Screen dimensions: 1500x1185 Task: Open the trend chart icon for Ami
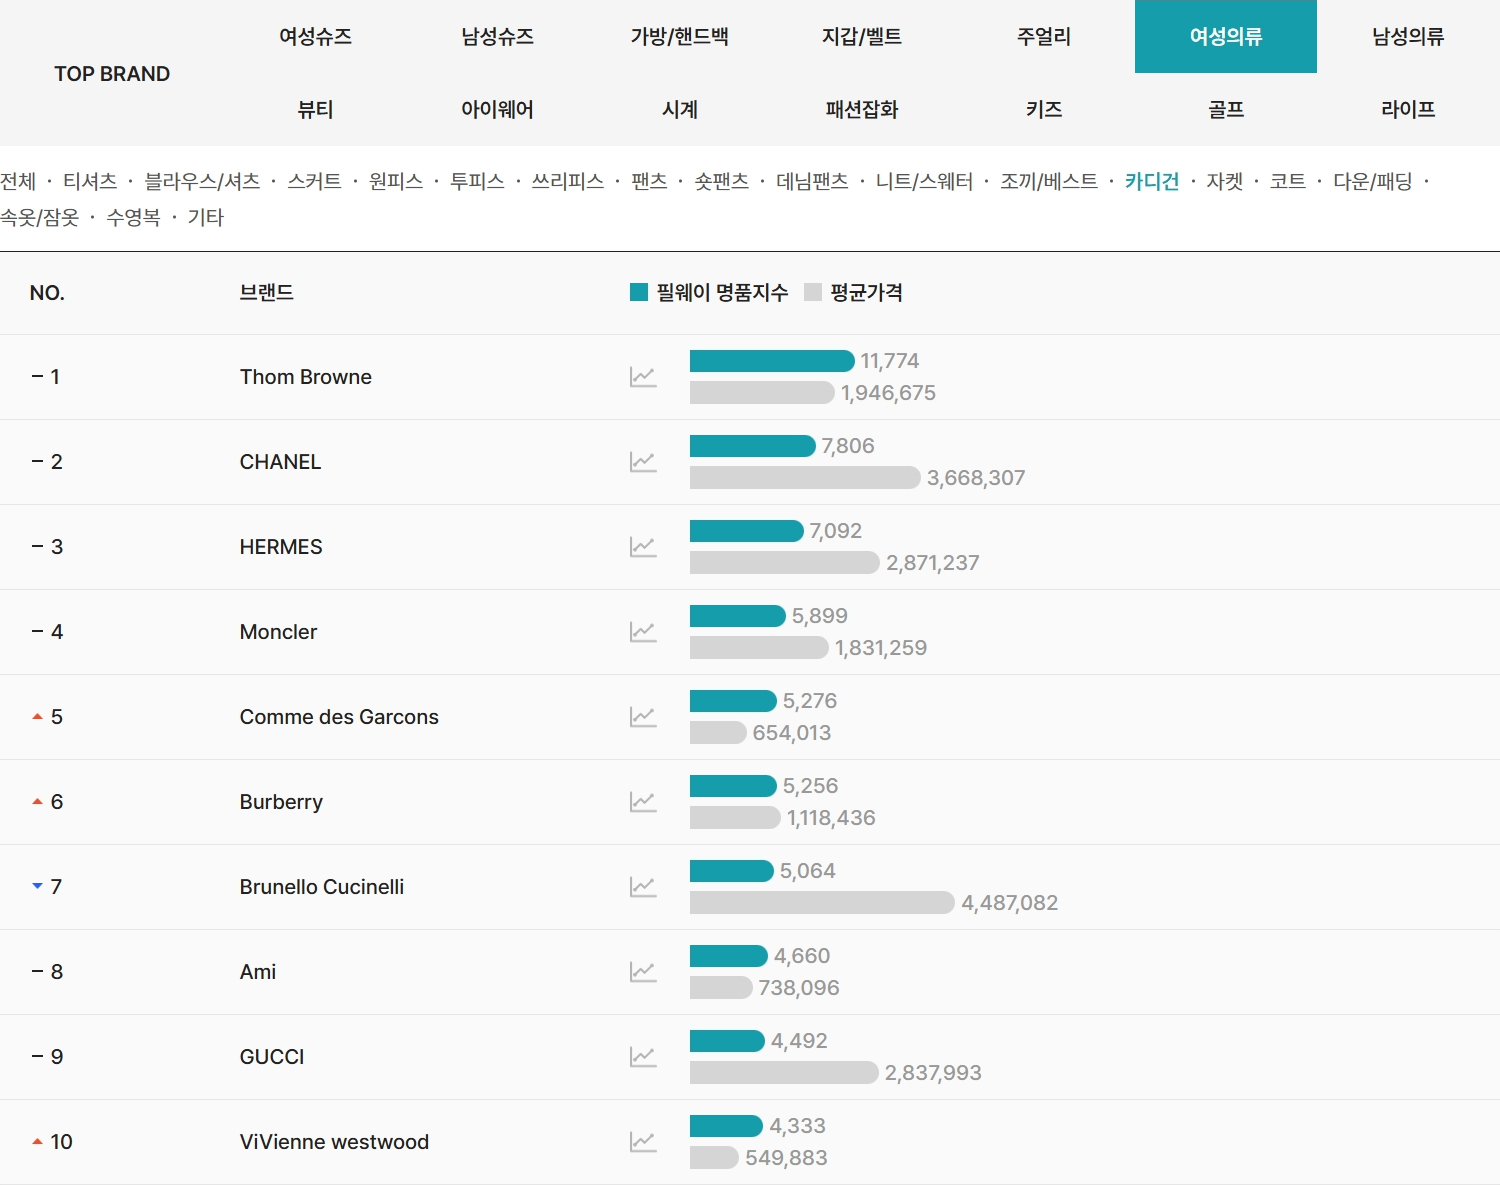(x=643, y=972)
